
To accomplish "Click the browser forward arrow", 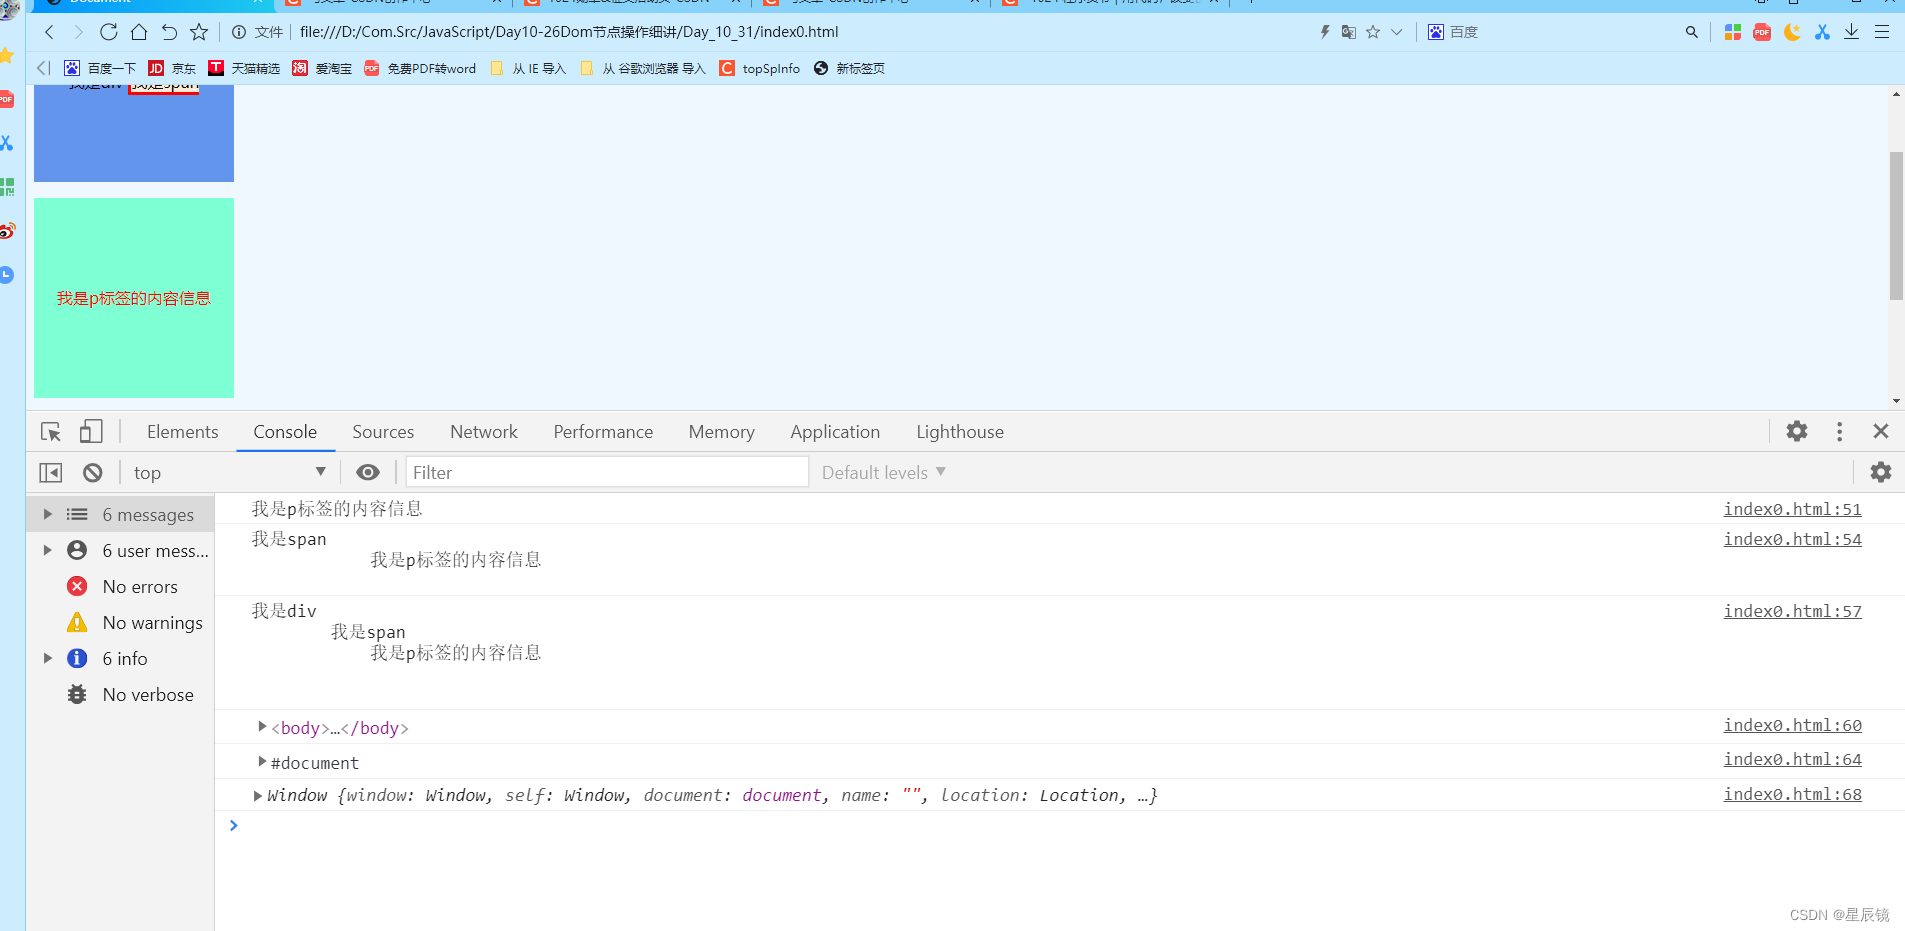I will 78,32.
